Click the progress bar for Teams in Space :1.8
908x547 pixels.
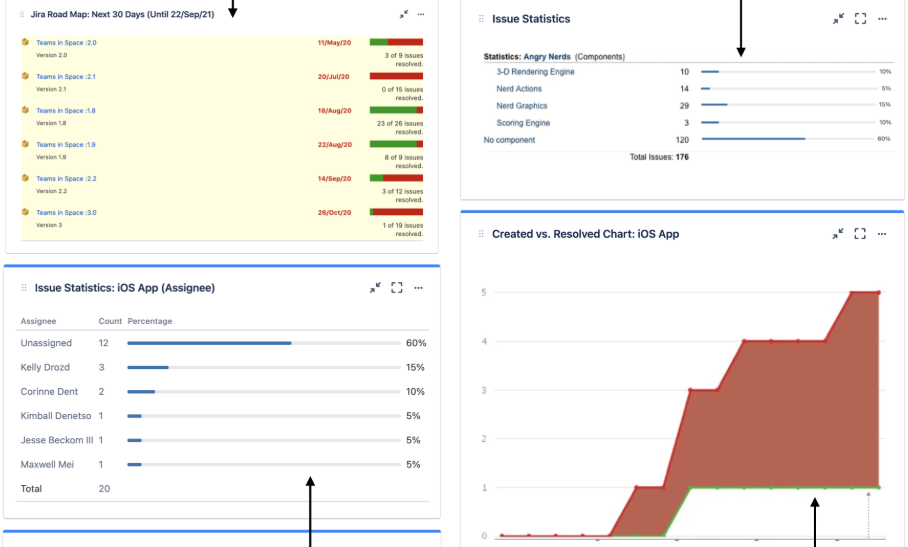pyautogui.click(x=396, y=110)
